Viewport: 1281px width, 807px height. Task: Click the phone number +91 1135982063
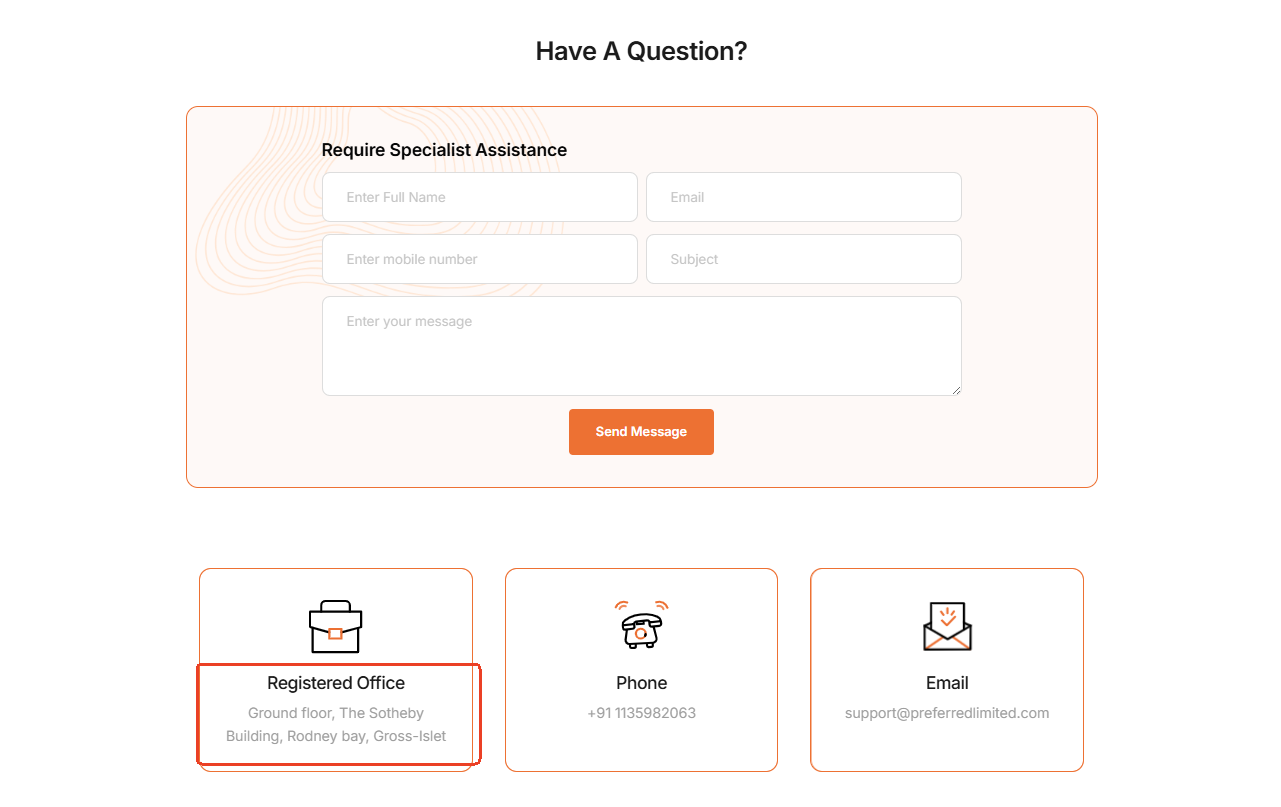[641, 713]
